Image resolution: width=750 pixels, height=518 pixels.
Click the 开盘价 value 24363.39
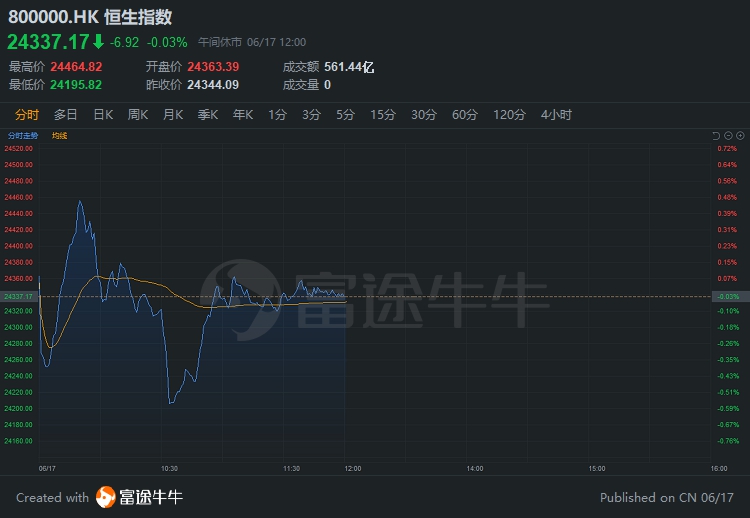213,67
